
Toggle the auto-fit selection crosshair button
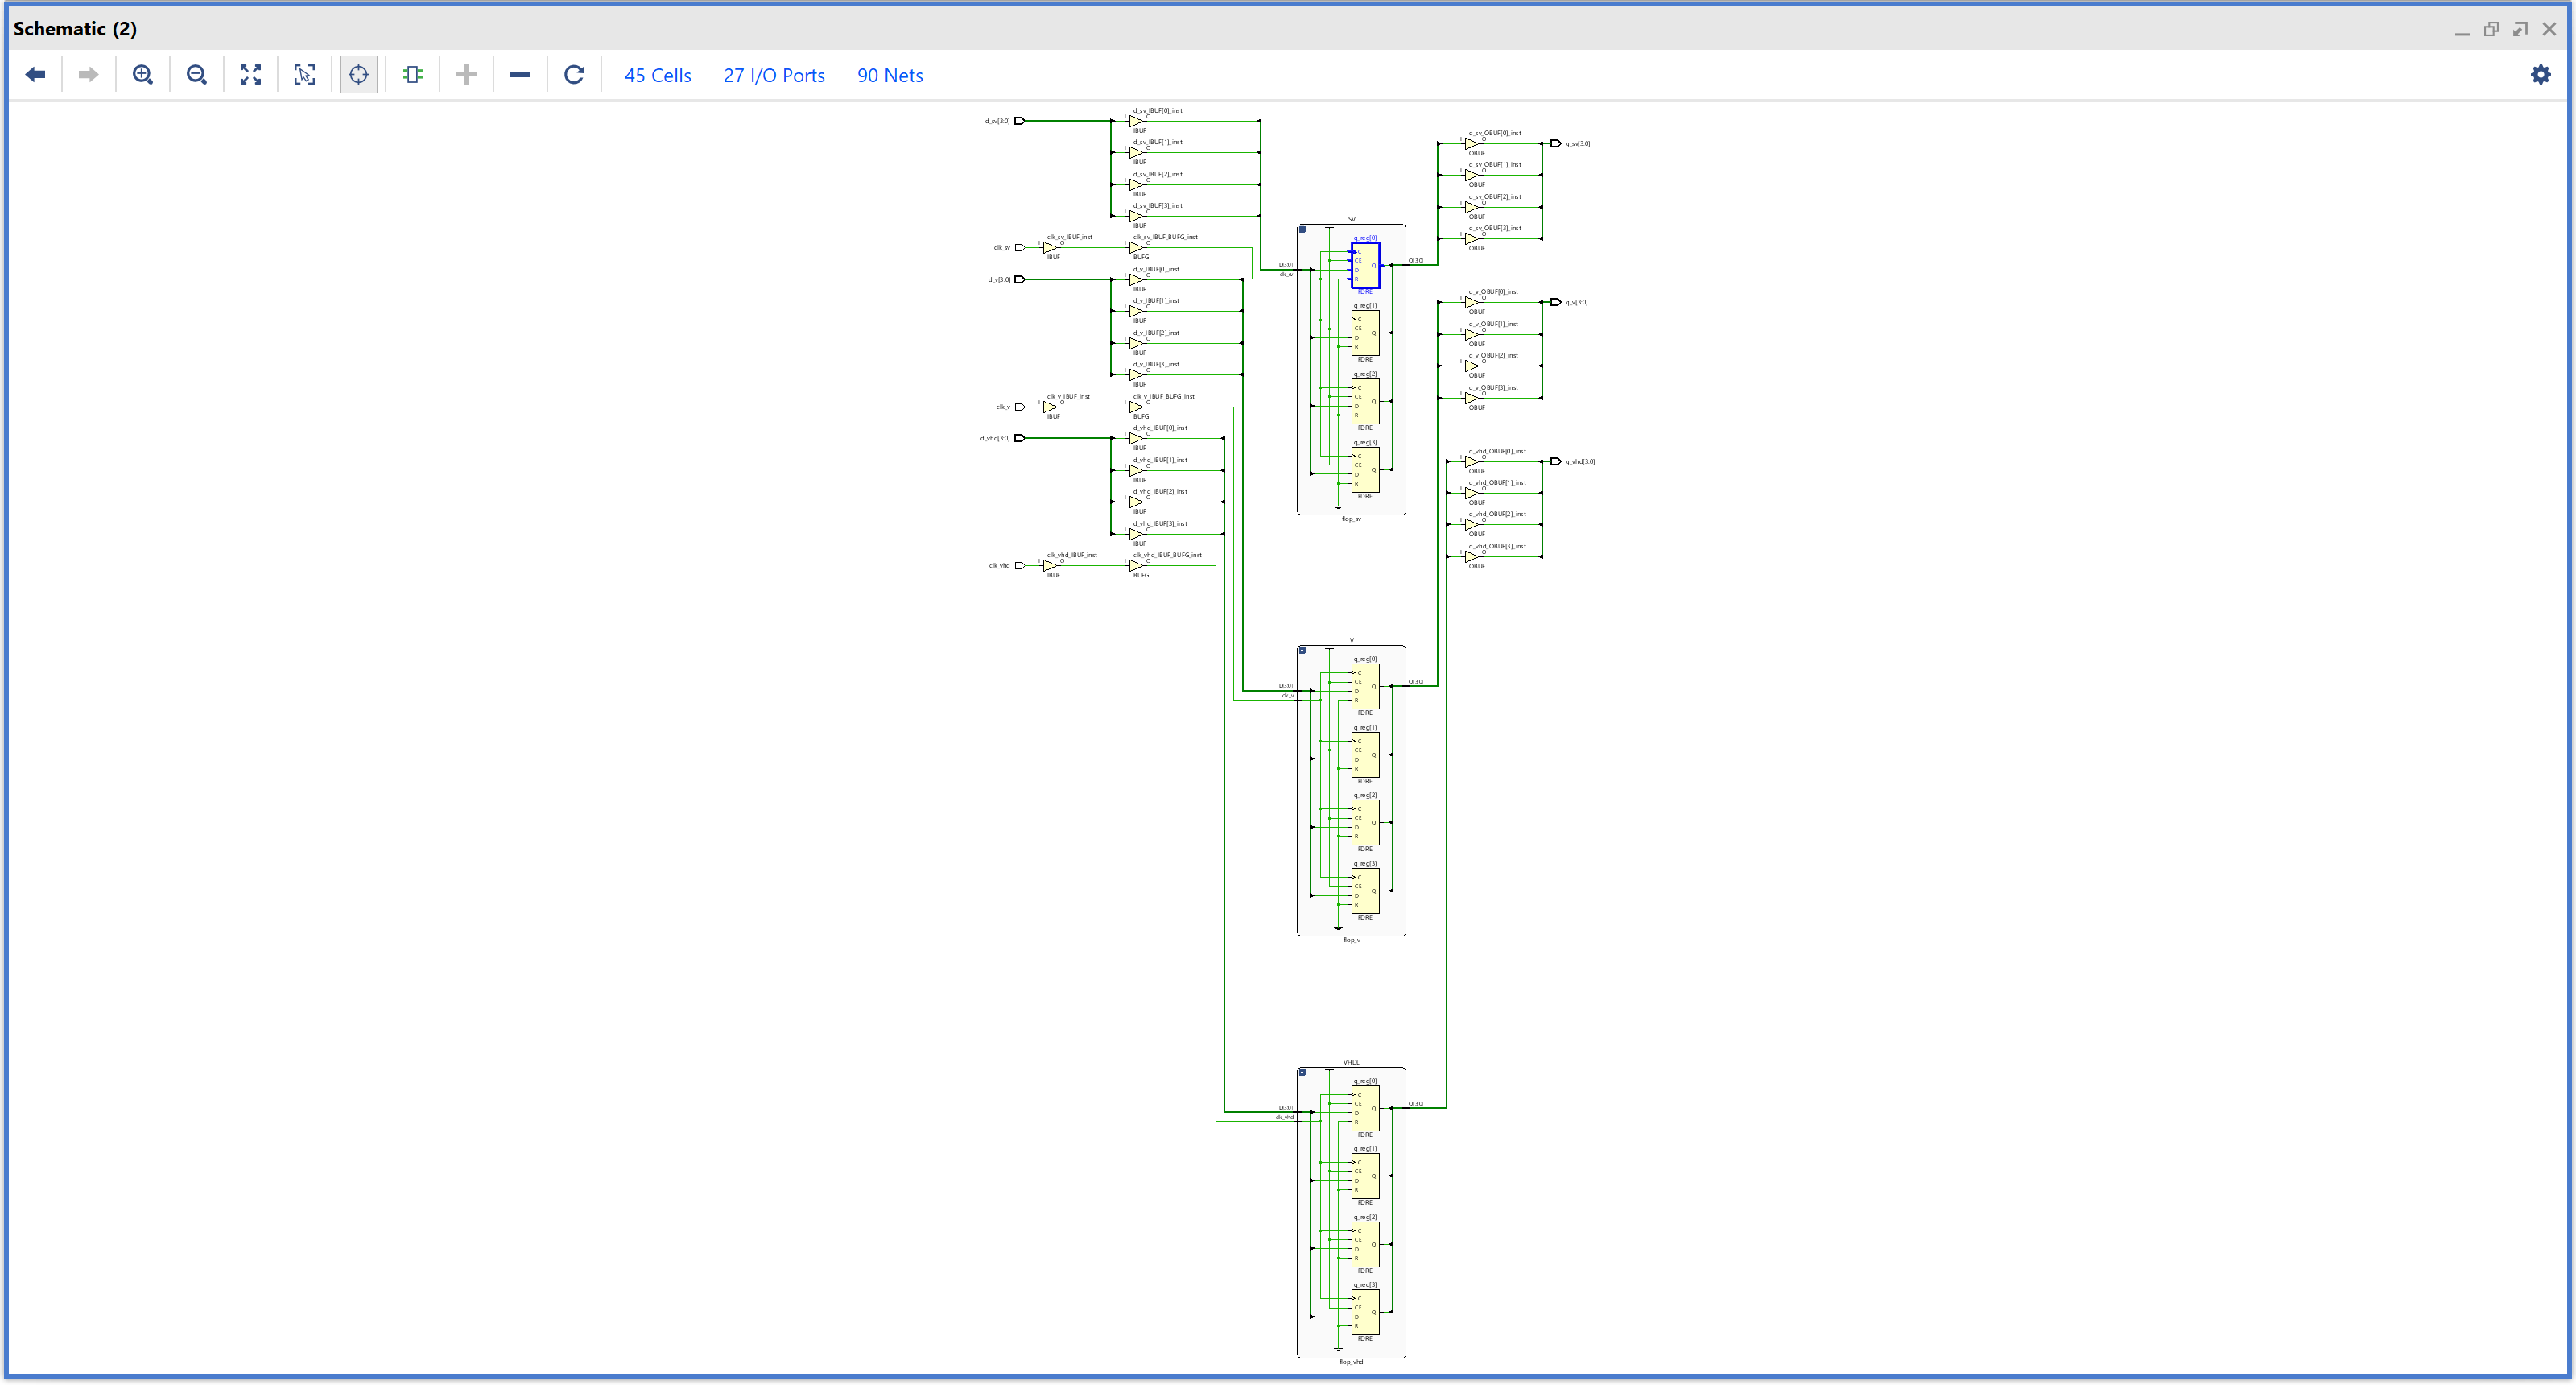[359, 75]
